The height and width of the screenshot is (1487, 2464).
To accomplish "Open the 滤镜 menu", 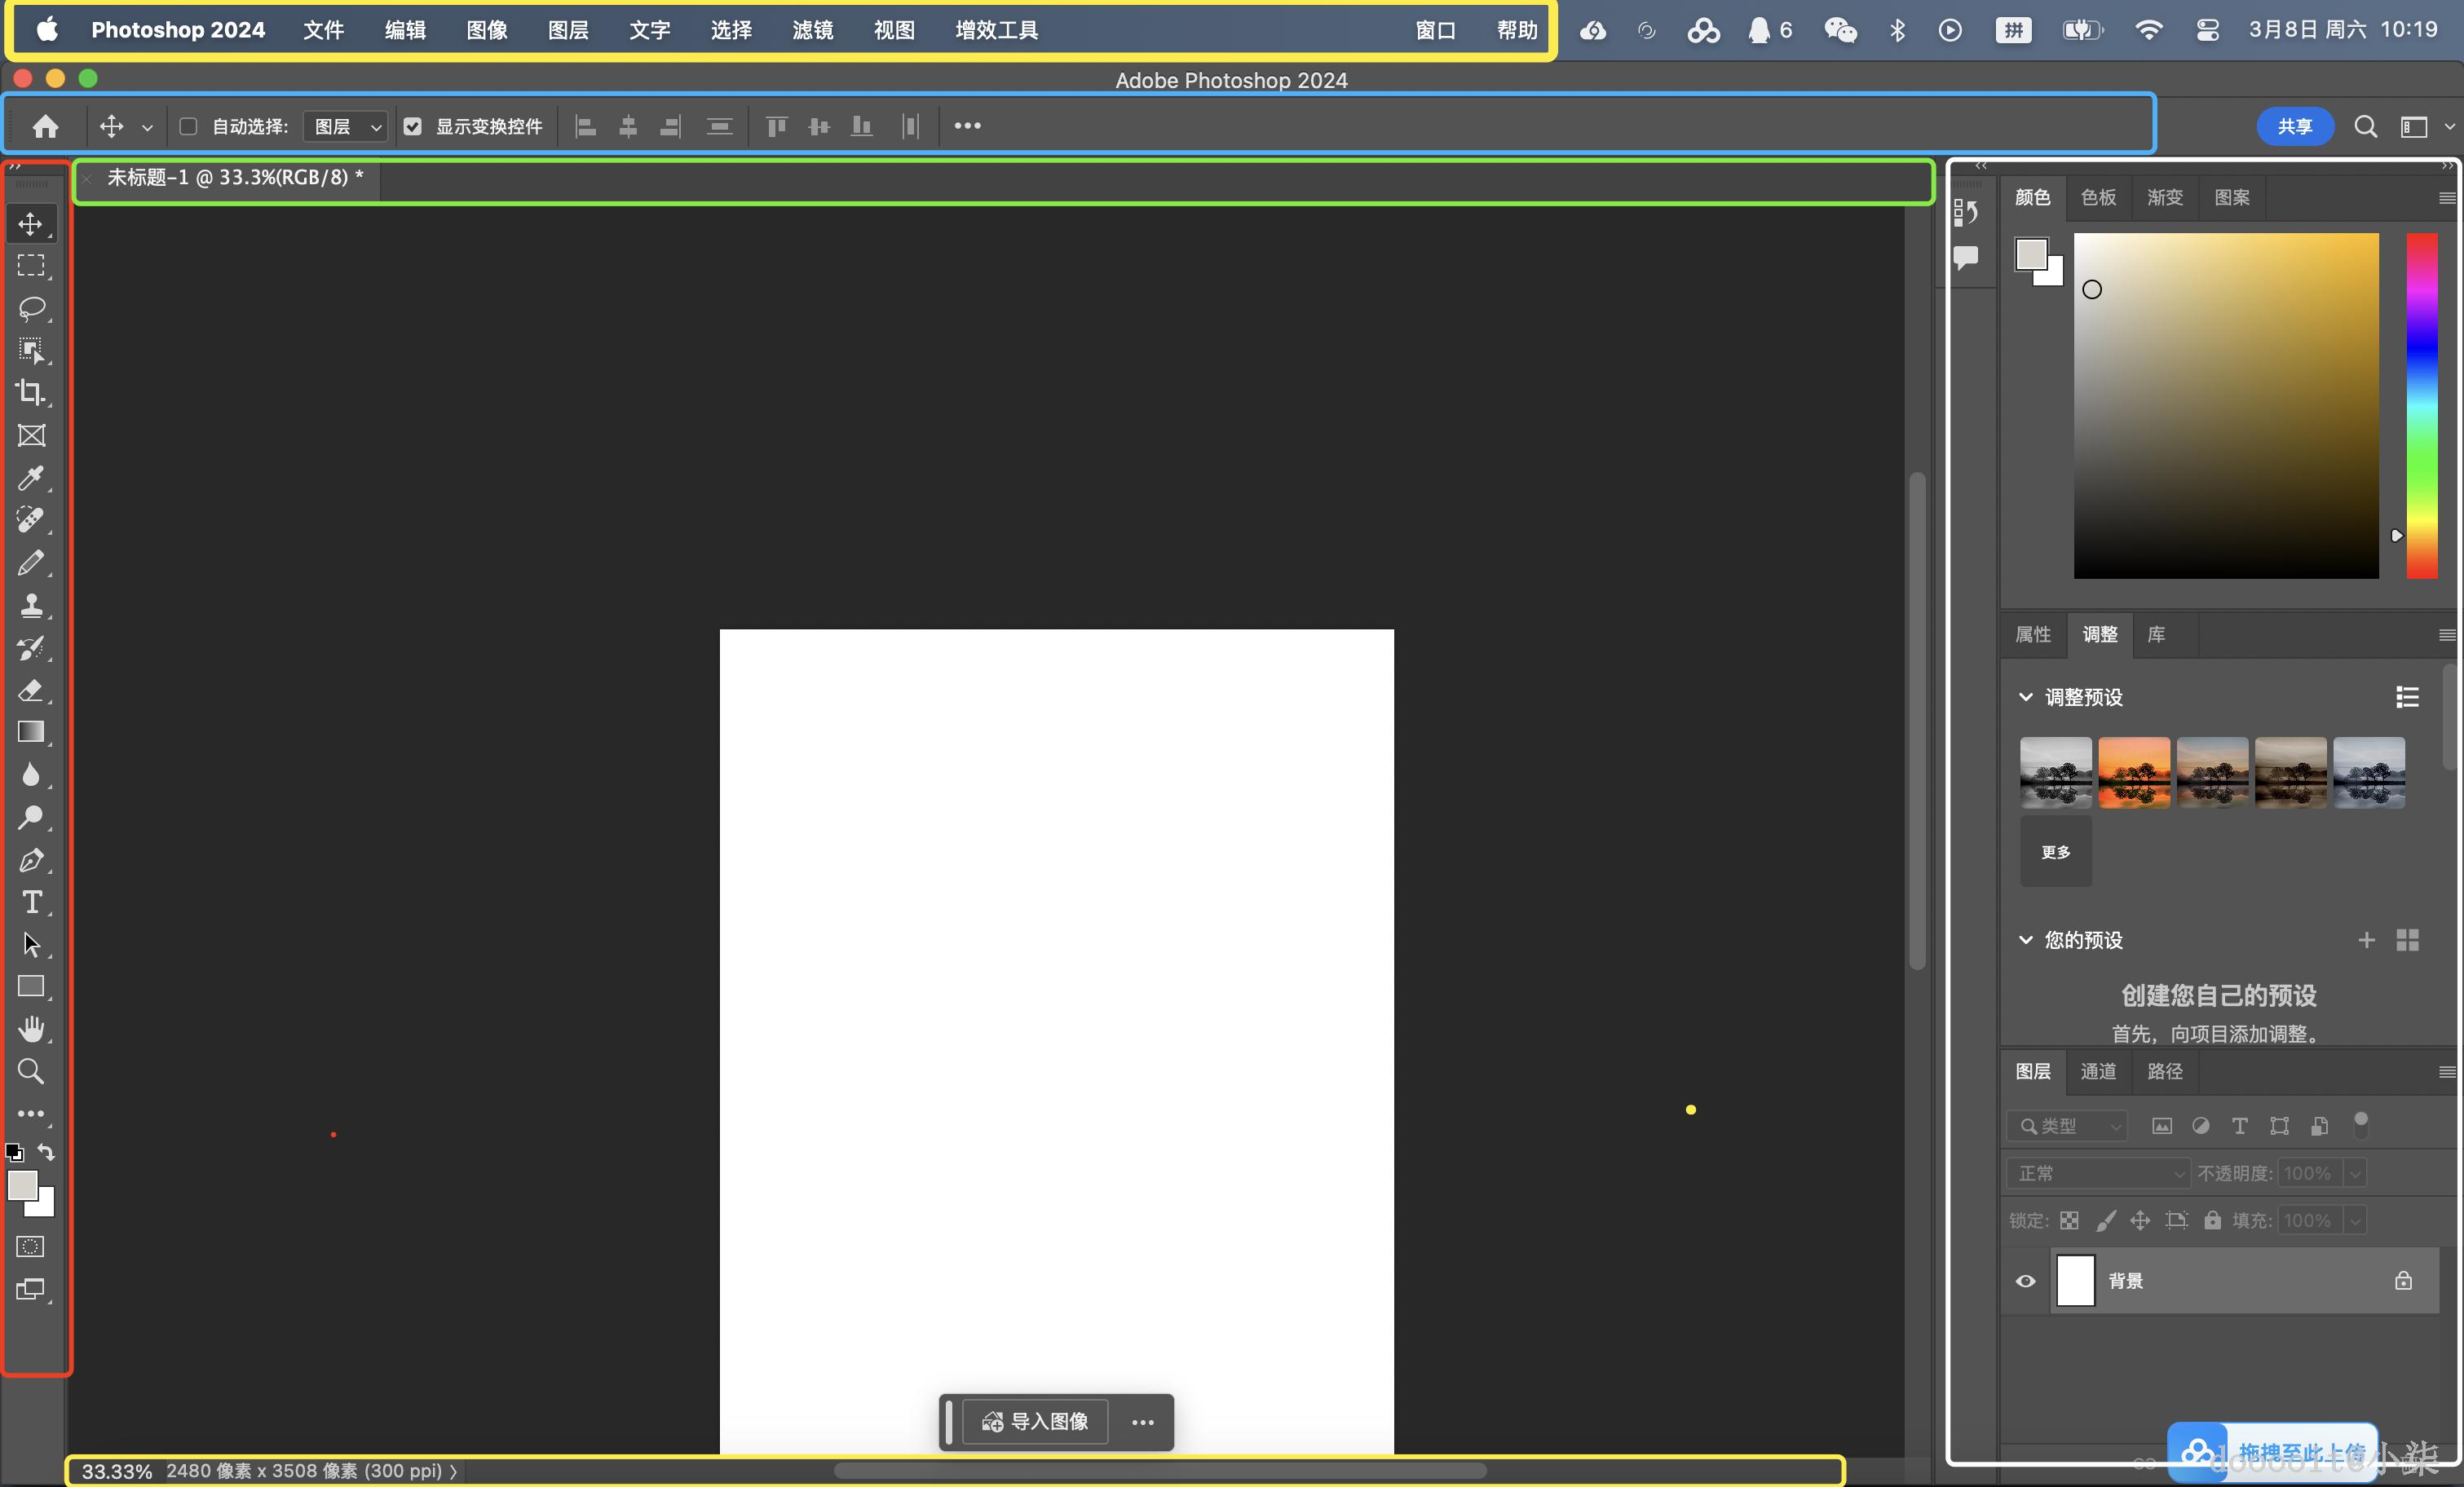I will (x=812, y=30).
